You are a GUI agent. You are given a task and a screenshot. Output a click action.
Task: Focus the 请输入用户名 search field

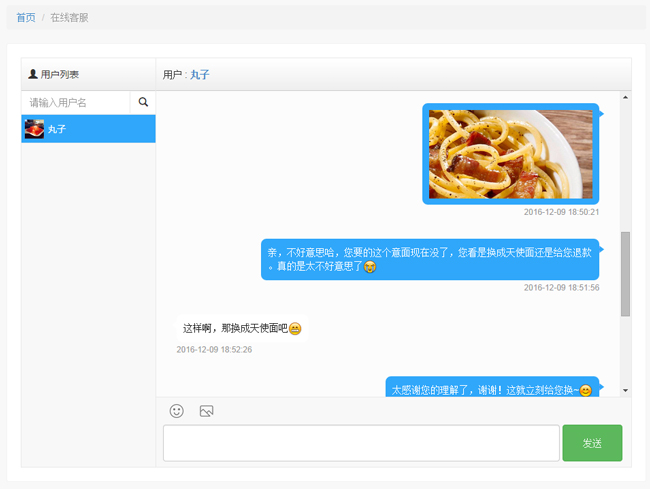click(x=76, y=102)
